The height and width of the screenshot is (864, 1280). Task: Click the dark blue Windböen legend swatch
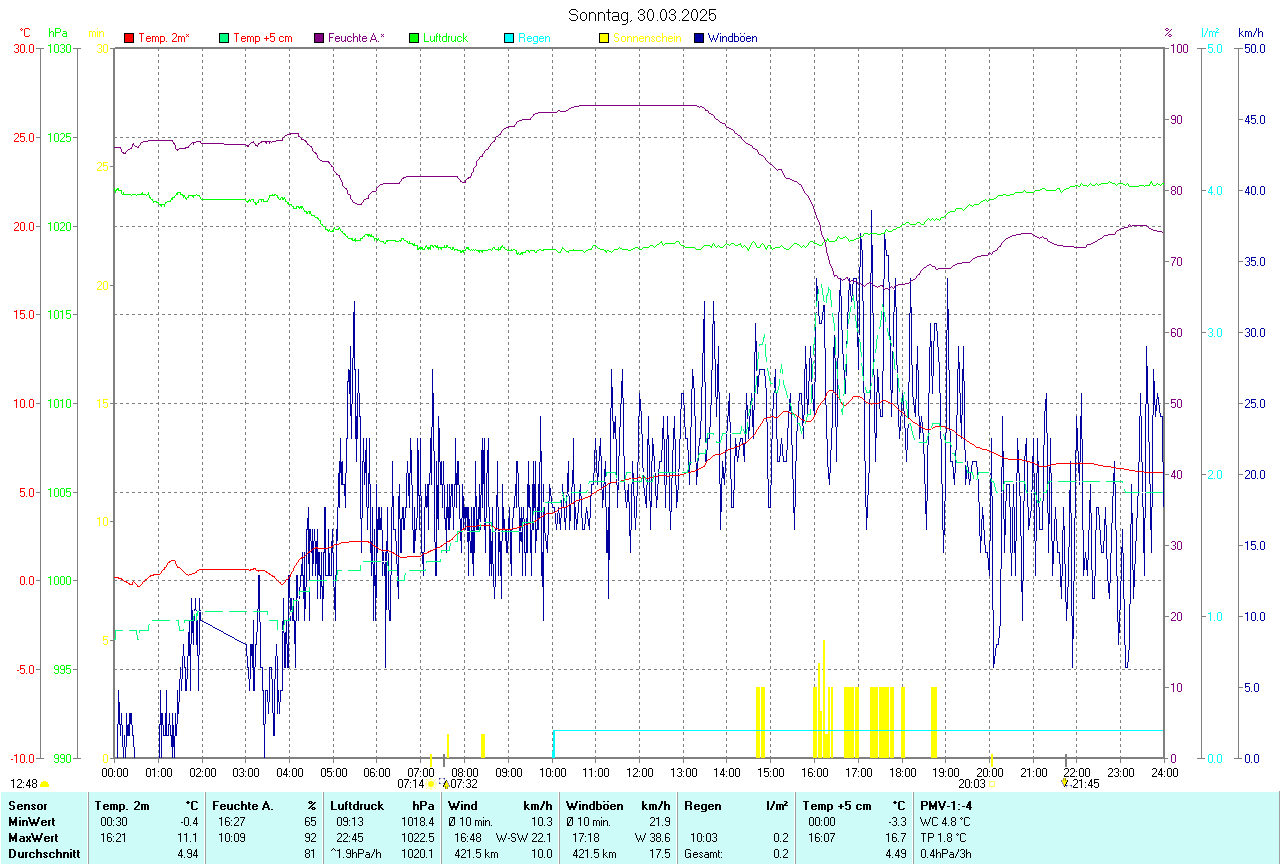pos(699,38)
